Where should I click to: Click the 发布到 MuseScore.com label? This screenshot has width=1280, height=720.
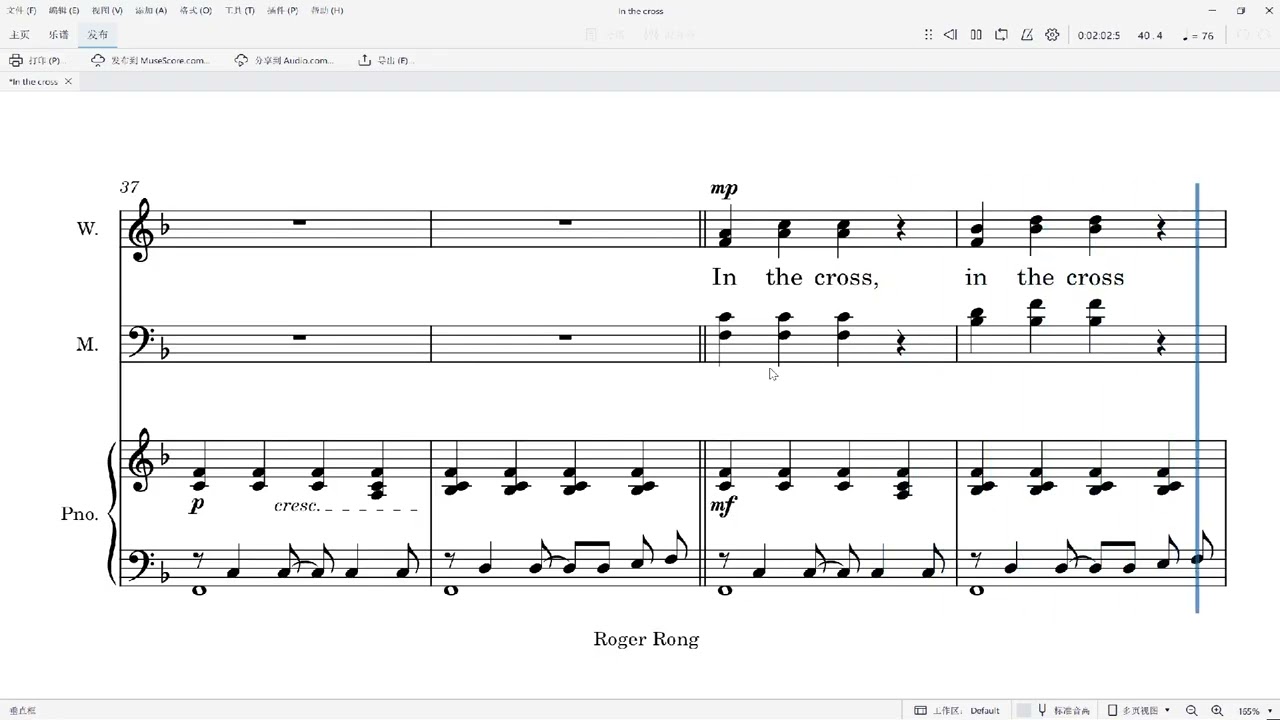pyautogui.click(x=159, y=60)
